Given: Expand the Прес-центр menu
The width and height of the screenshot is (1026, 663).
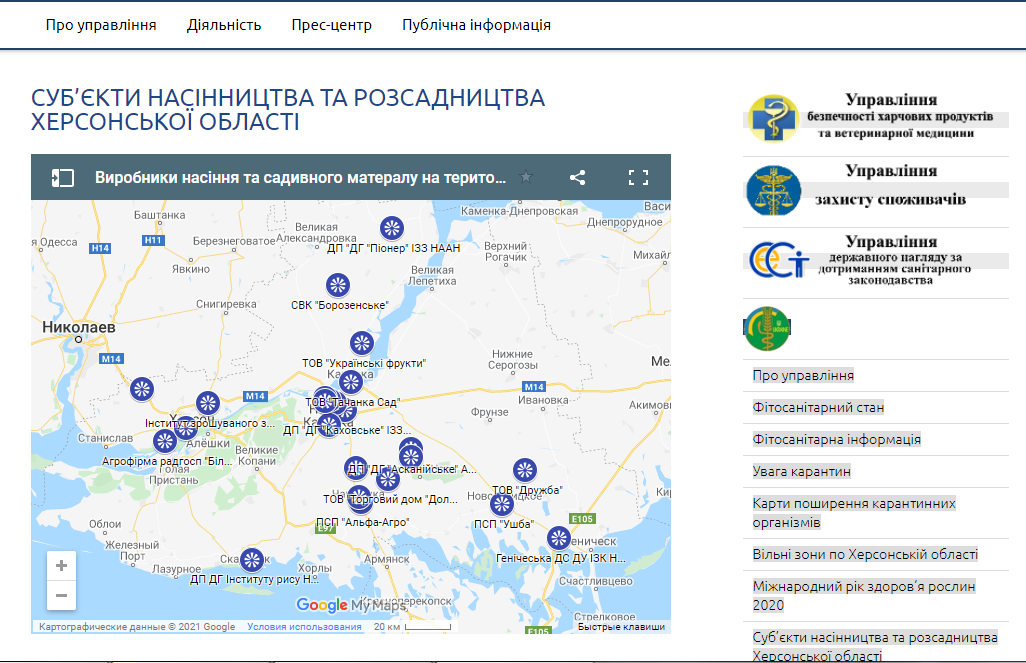Looking at the screenshot, I should (x=331, y=25).
